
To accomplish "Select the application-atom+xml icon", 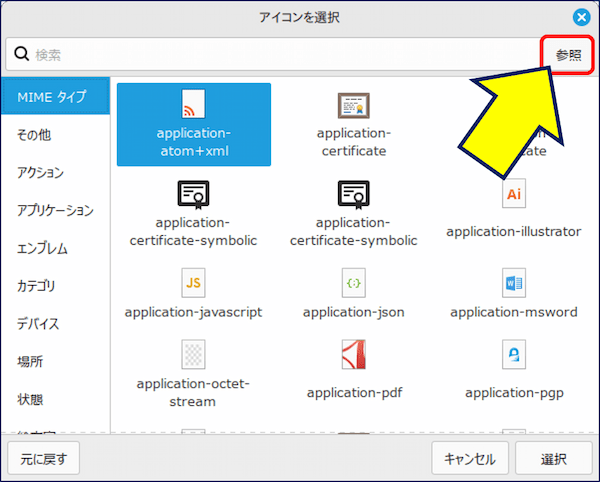I will (193, 123).
